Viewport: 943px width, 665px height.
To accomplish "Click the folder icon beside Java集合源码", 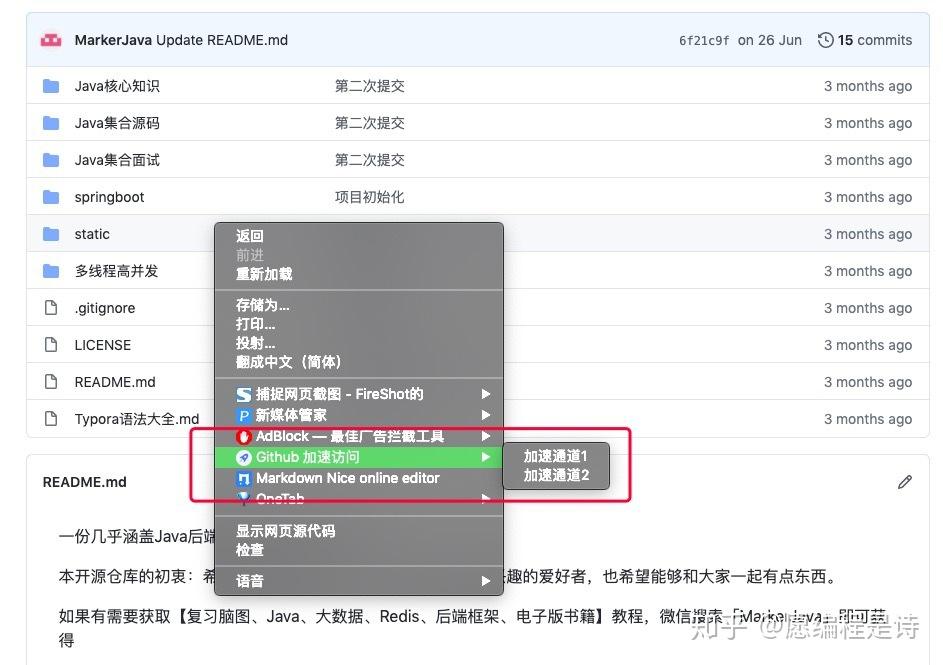I will [x=51, y=123].
